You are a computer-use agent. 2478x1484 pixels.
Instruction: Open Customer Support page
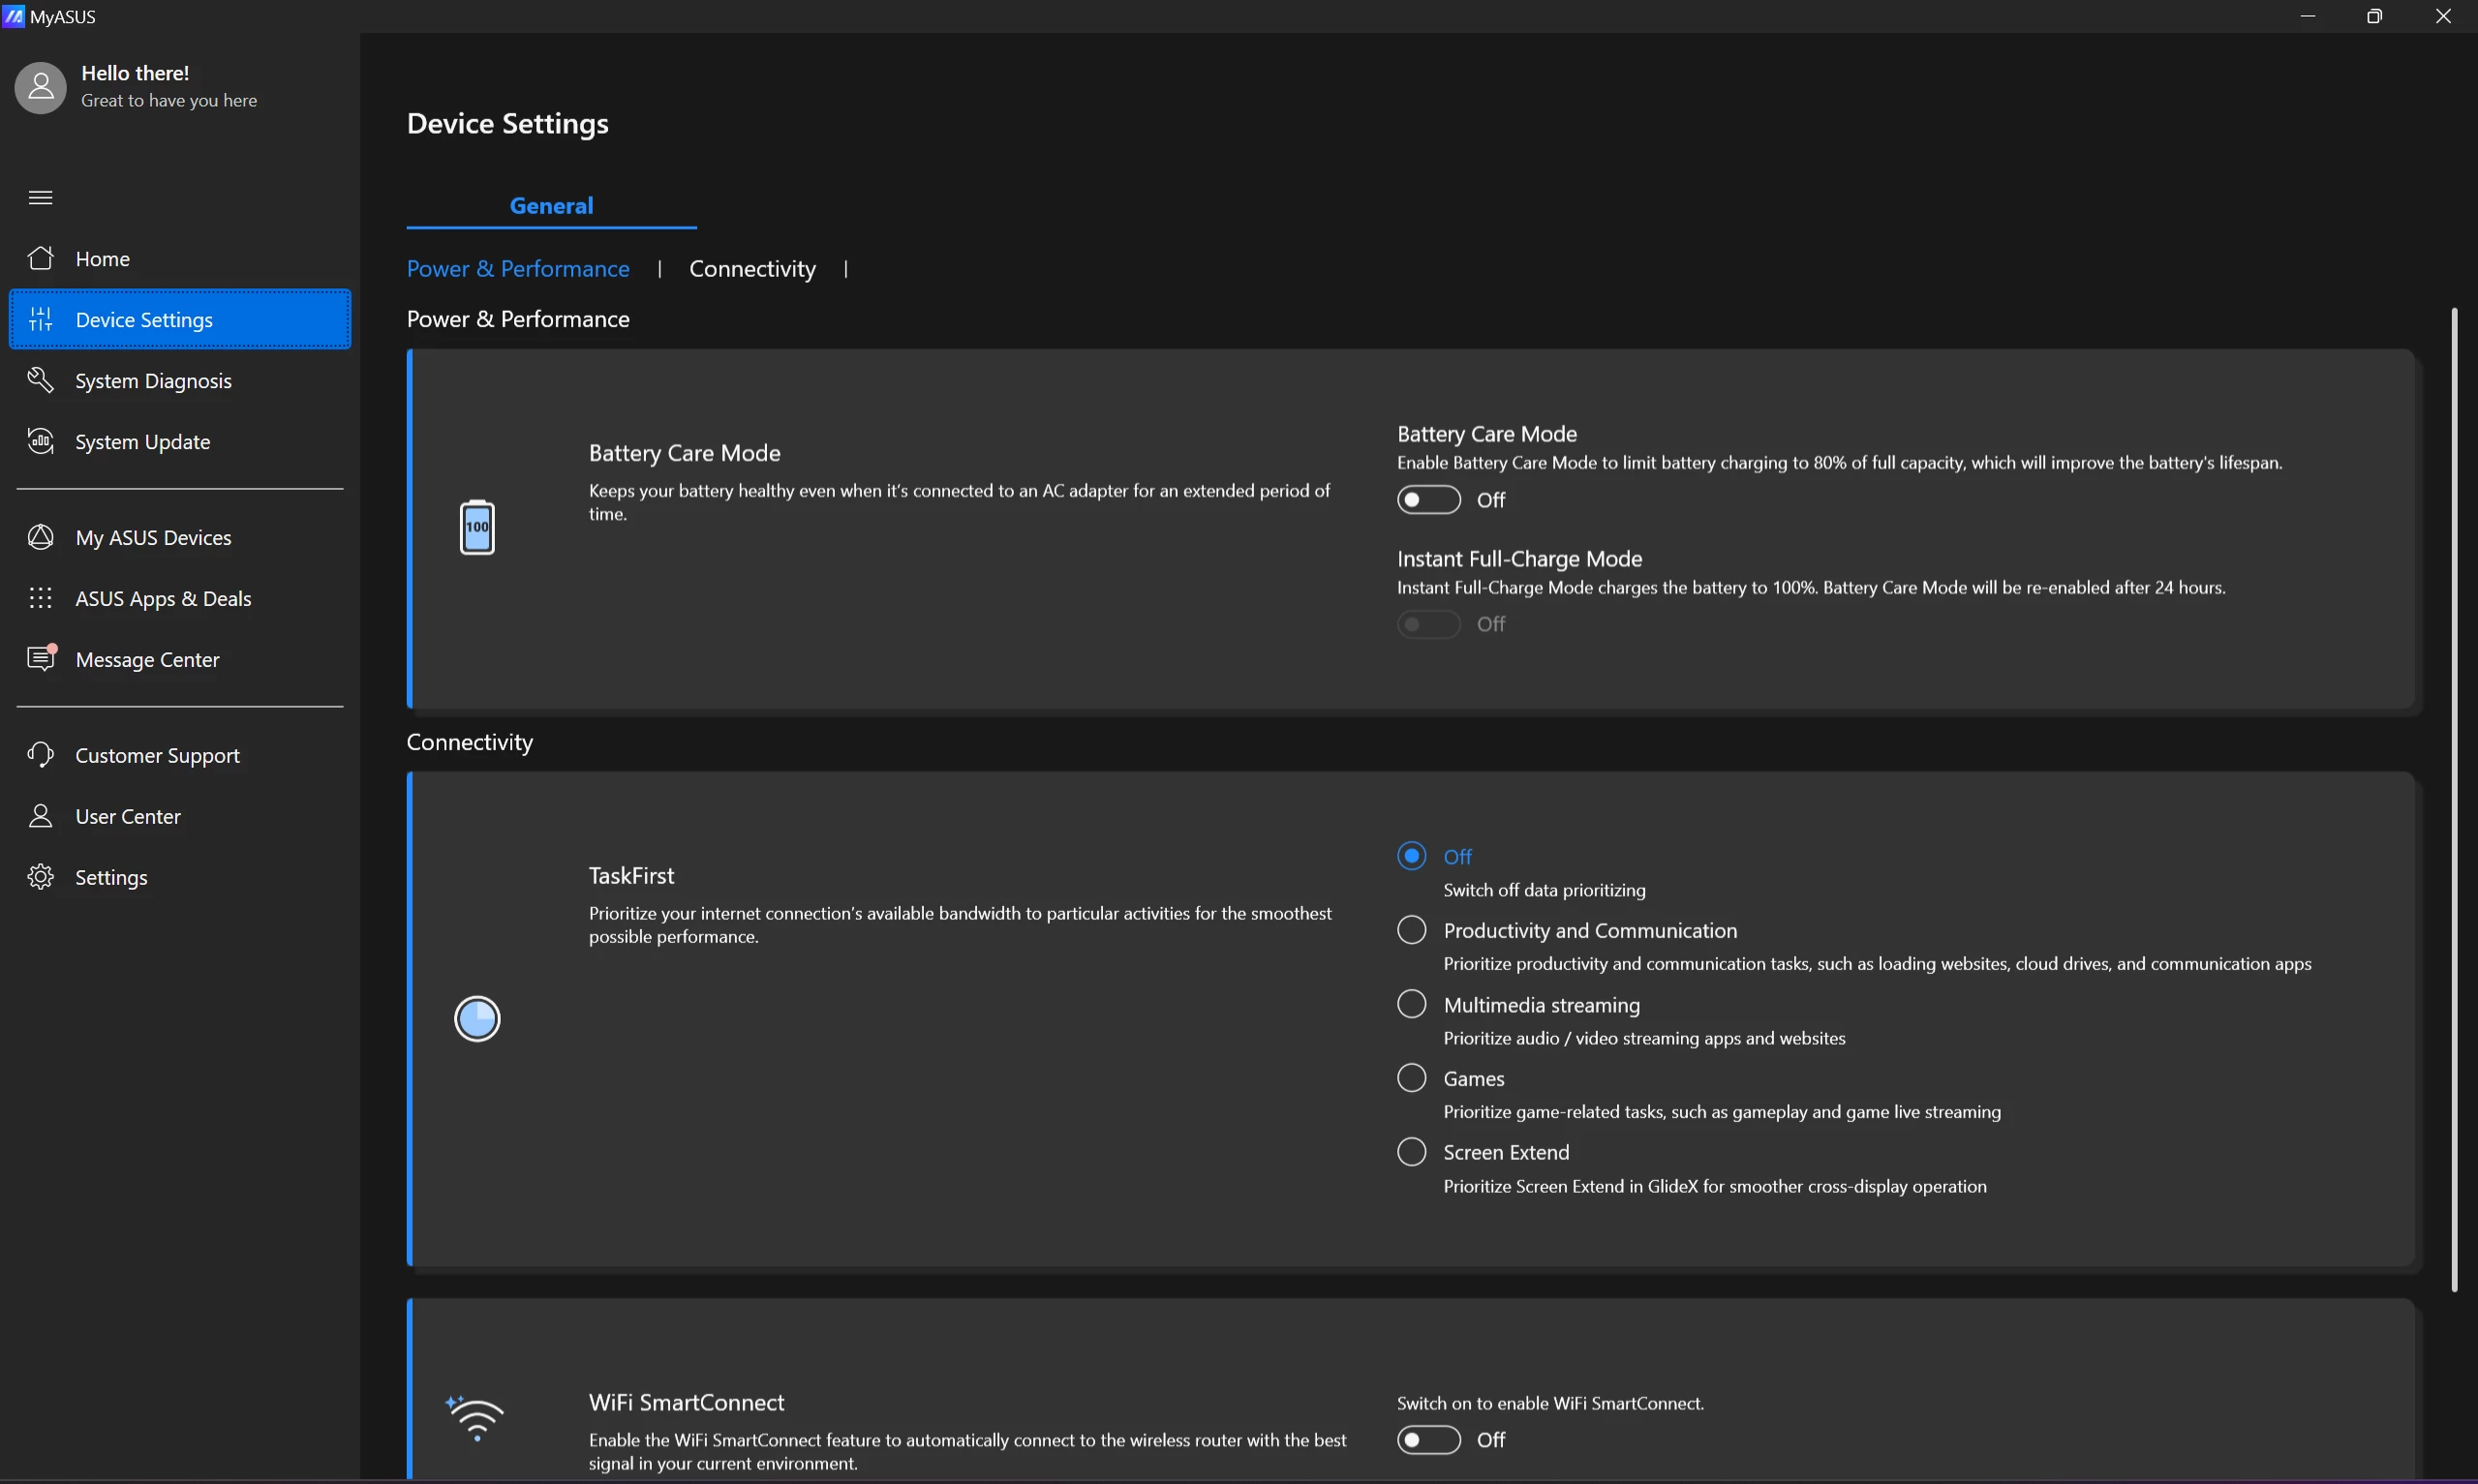click(x=157, y=756)
